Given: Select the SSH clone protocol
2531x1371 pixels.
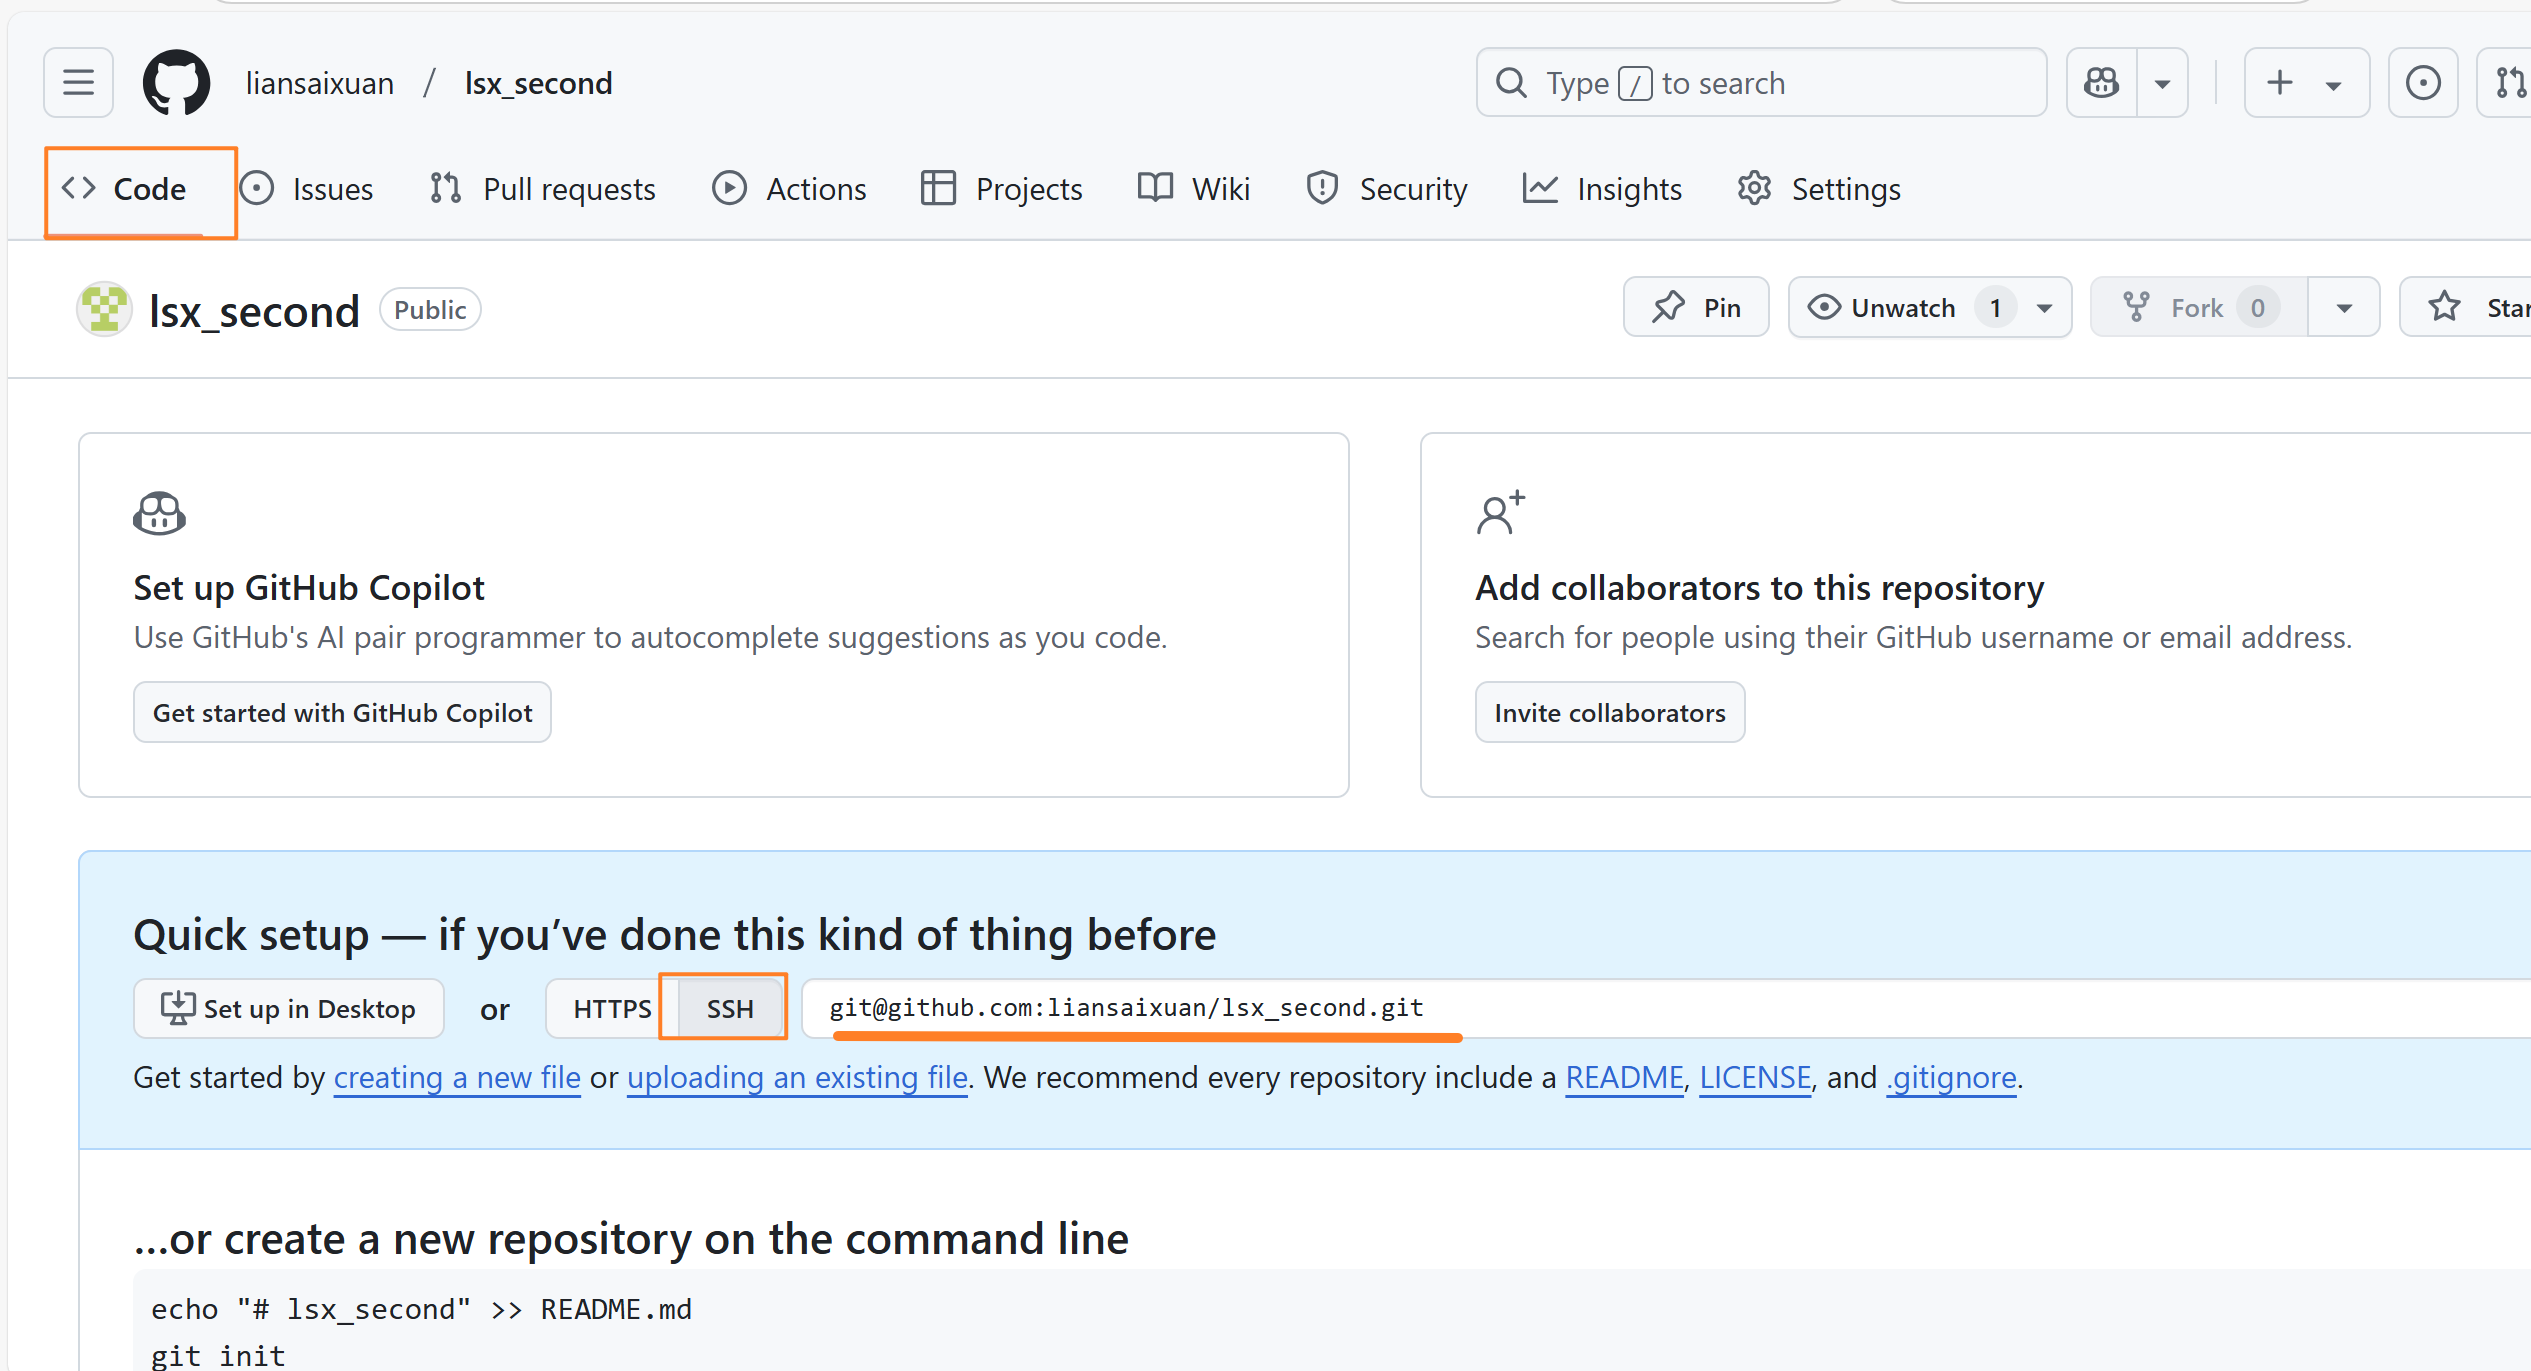Looking at the screenshot, I should (729, 1008).
